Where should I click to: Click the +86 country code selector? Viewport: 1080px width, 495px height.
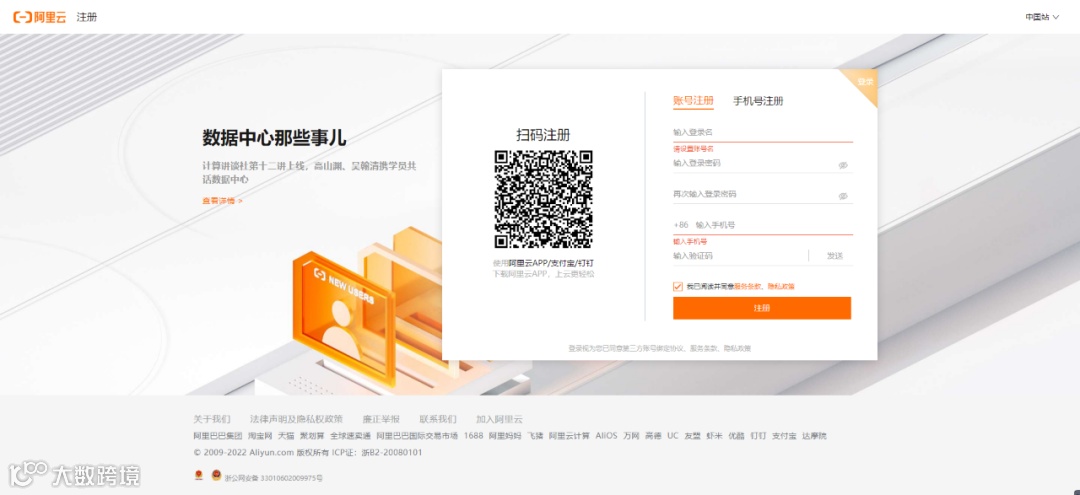681,225
